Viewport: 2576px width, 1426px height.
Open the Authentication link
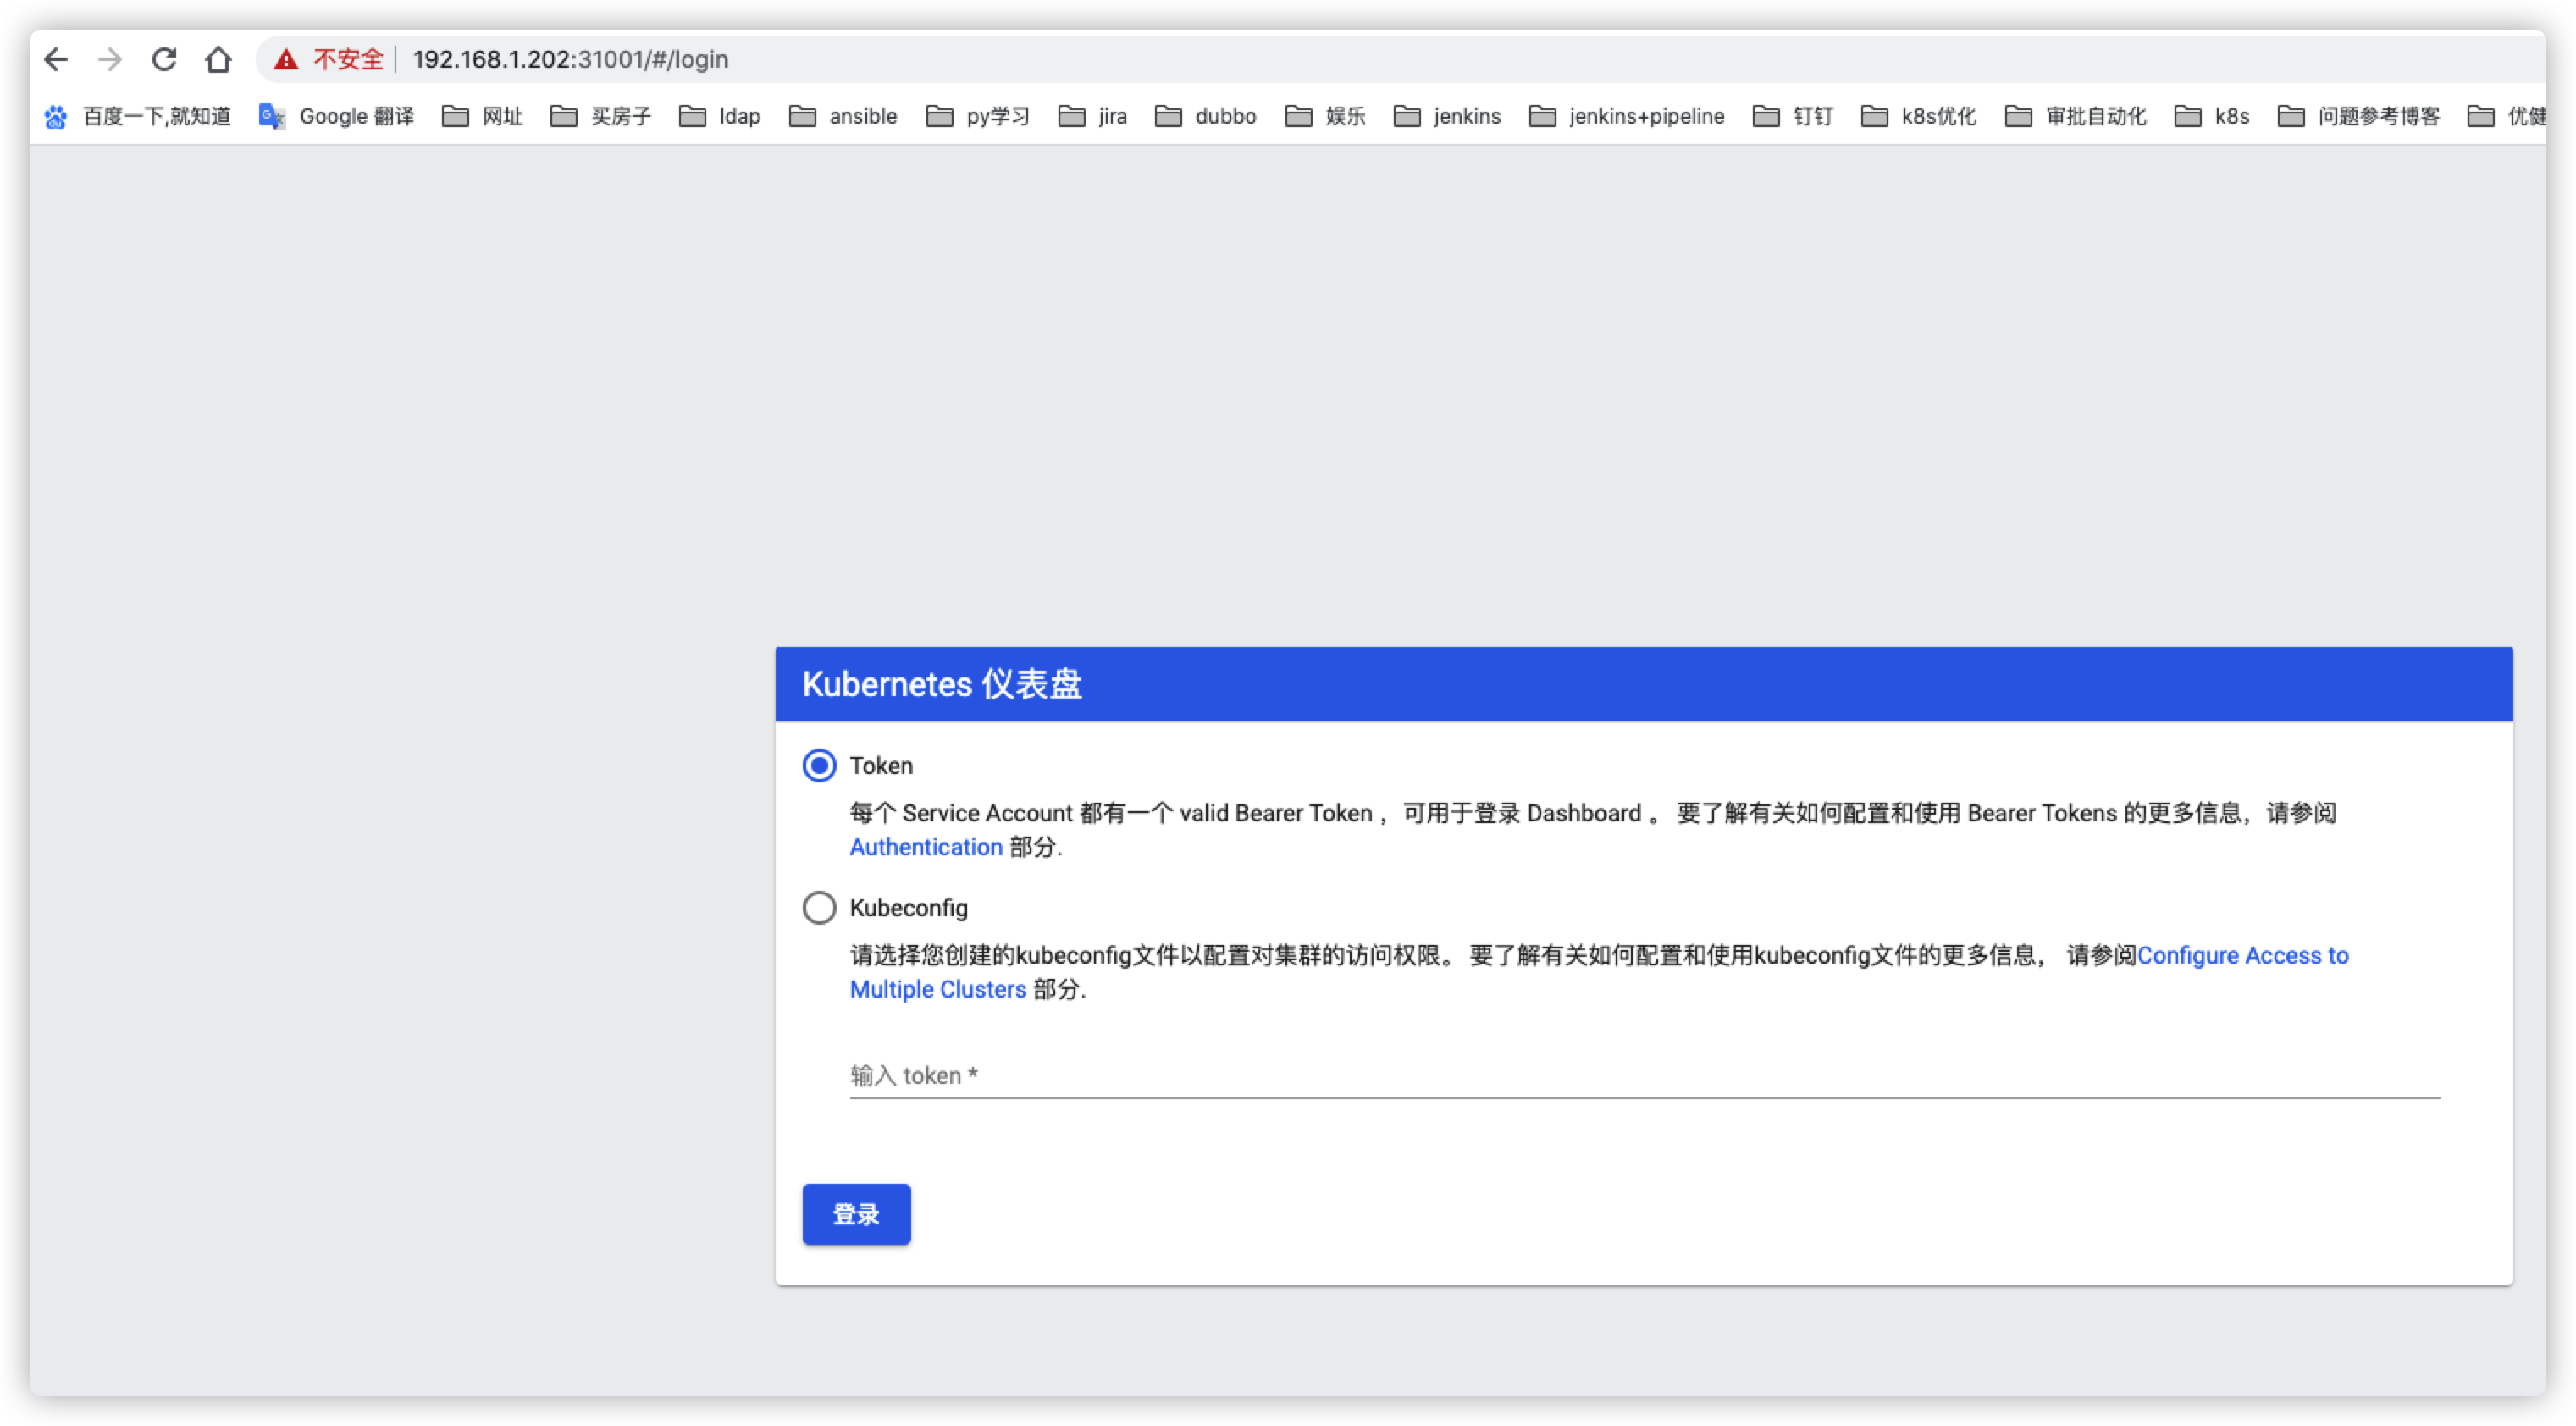(x=926, y=847)
